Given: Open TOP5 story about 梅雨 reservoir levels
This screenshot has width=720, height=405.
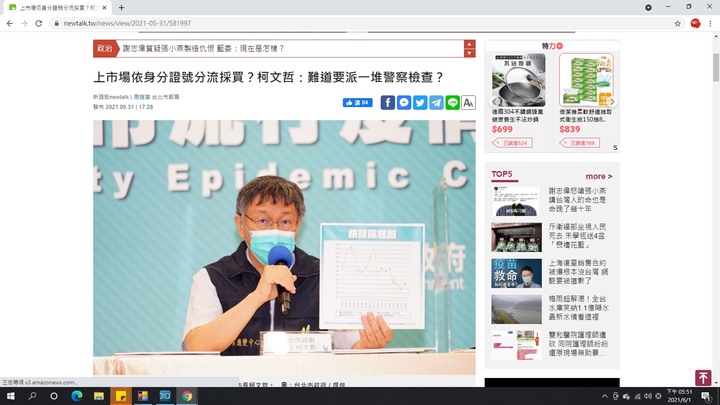Looking at the screenshot, I should point(579,308).
